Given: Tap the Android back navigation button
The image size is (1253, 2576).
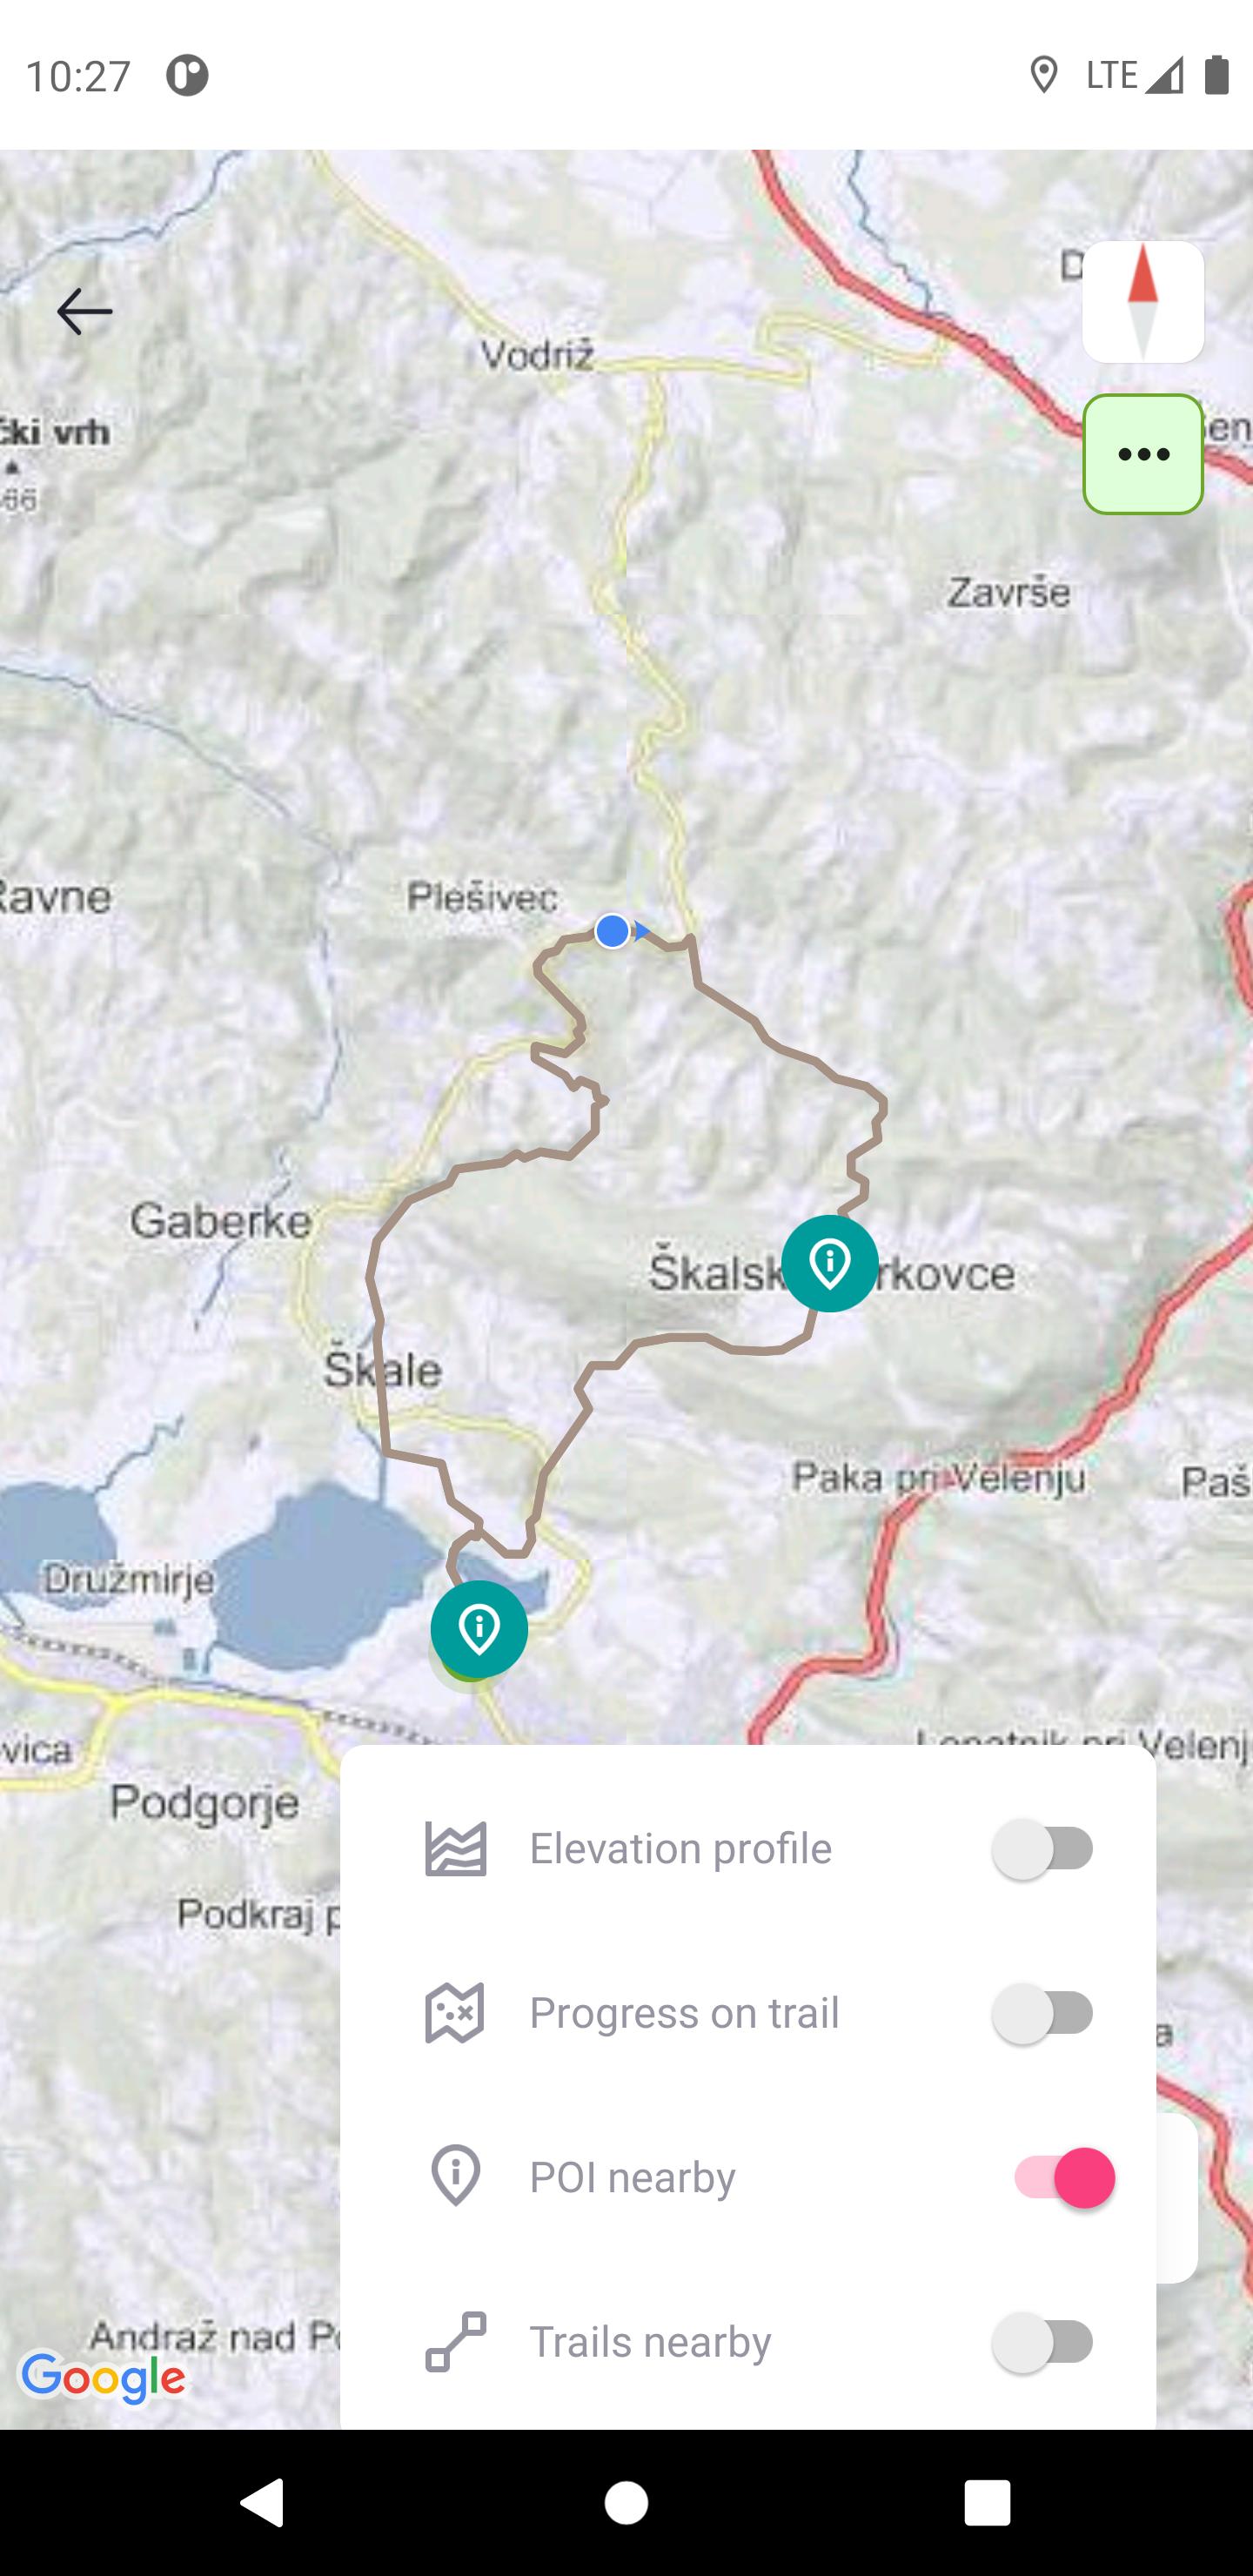Looking at the screenshot, I should point(262,2503).
